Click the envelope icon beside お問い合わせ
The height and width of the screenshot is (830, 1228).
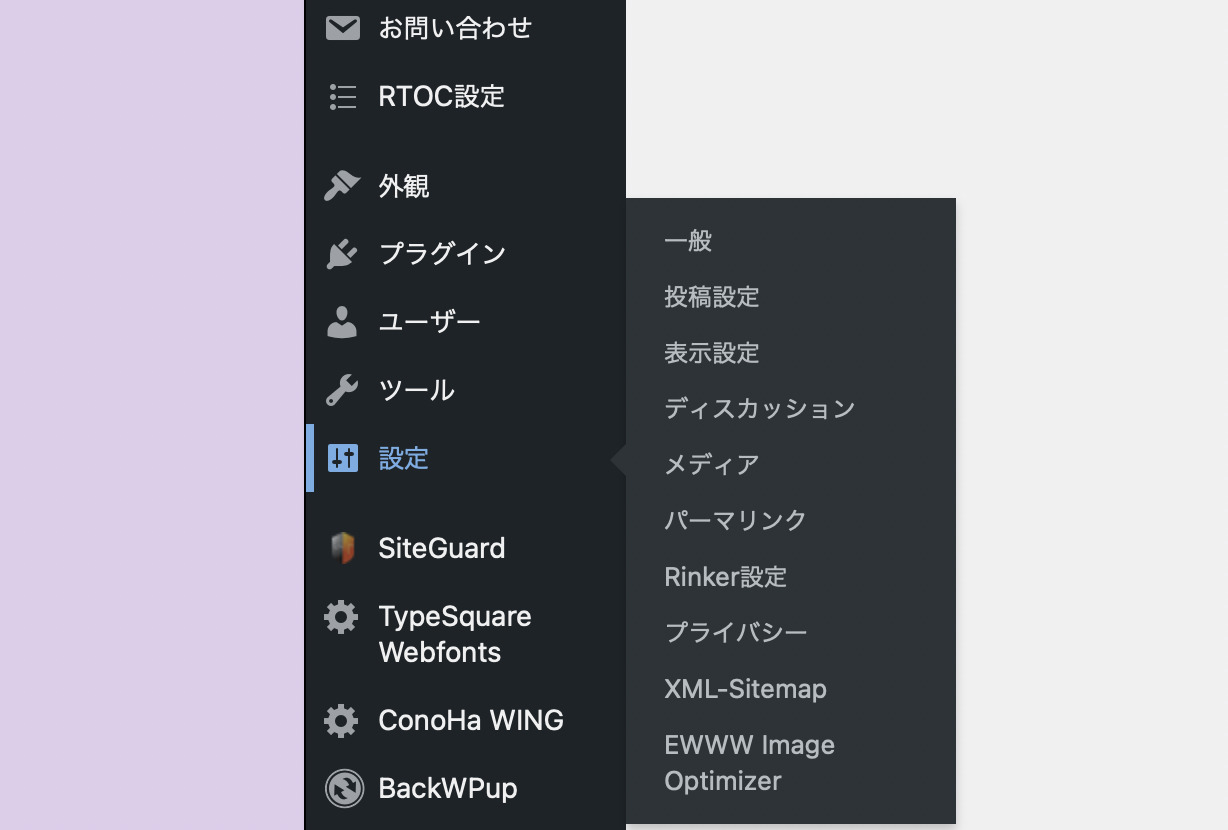coord(343,28)
